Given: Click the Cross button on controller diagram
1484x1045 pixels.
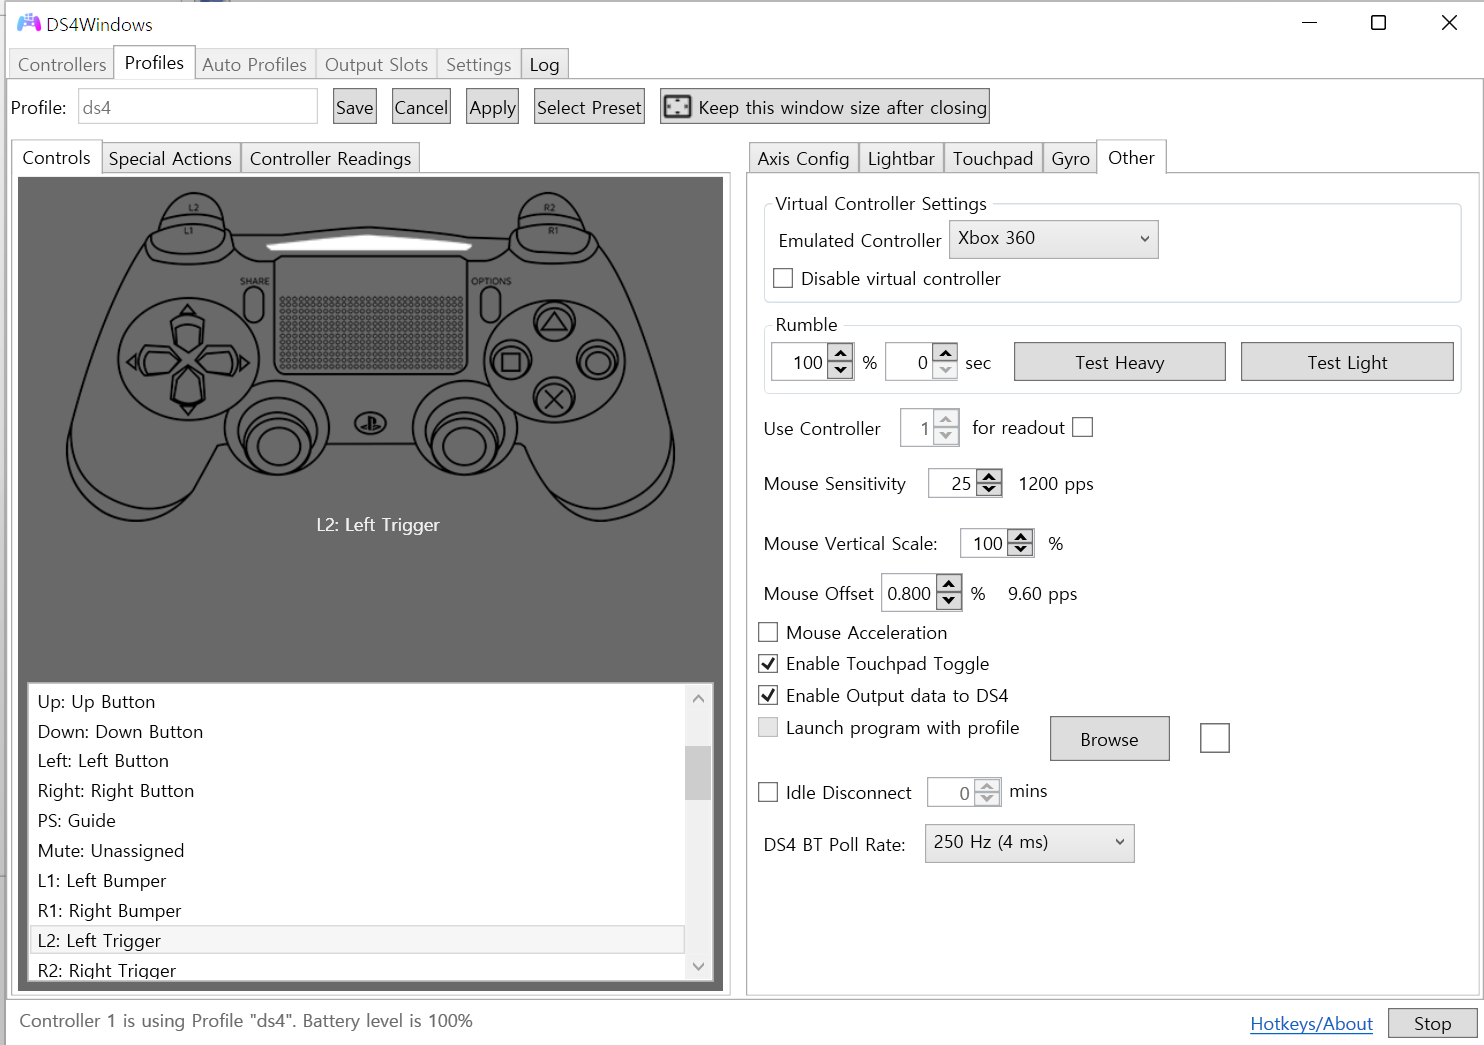Looking at the screenshot, I should [553, 400].
